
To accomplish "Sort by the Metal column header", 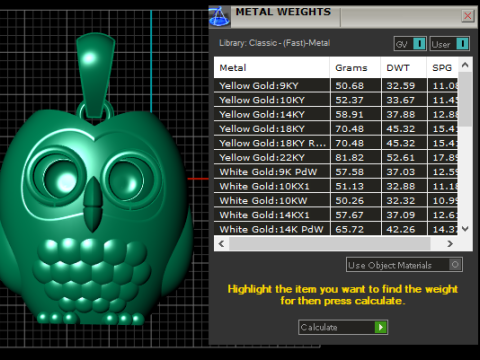I will click(272, 68).
